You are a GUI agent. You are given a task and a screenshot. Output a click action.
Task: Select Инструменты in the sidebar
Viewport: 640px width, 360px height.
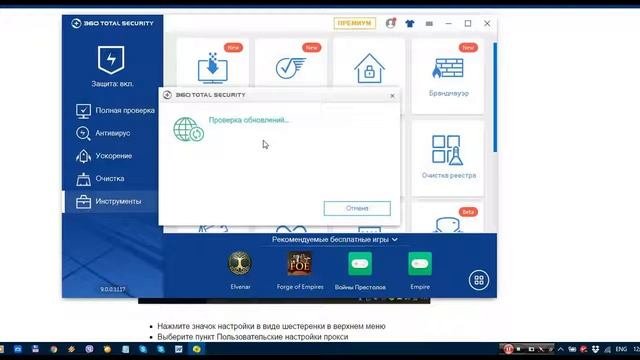[x=109, y=202]
